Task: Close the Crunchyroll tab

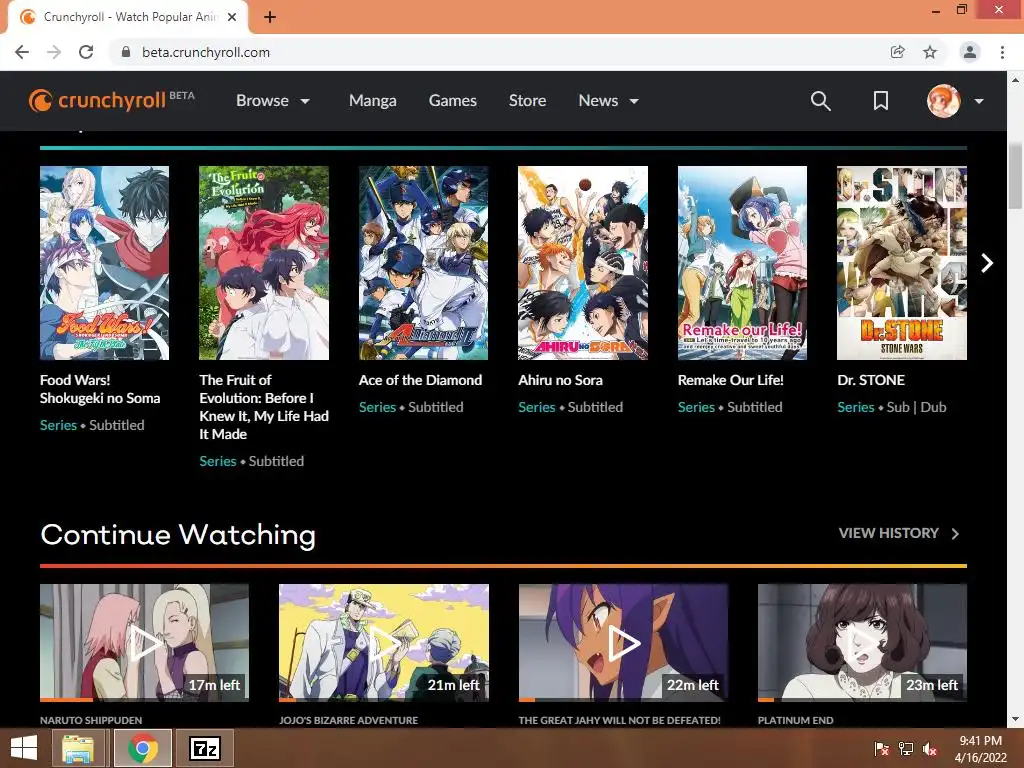Action: 232,17
